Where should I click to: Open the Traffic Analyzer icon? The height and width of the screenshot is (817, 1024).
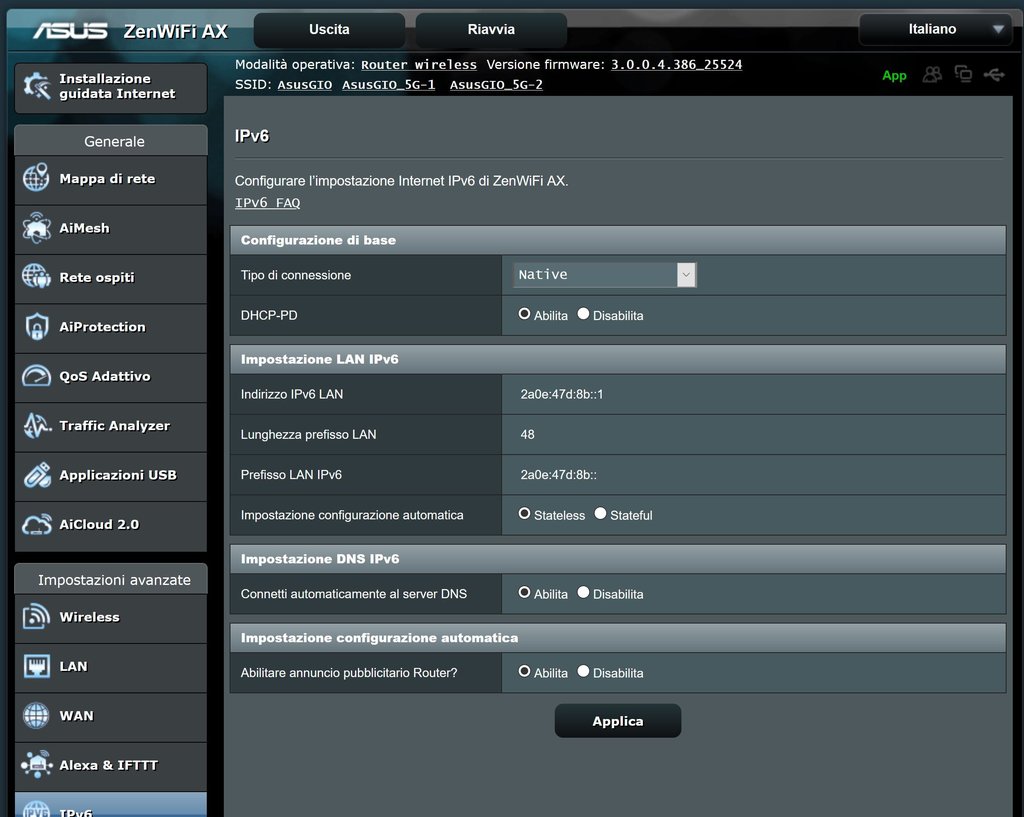[x=36, y=426]
